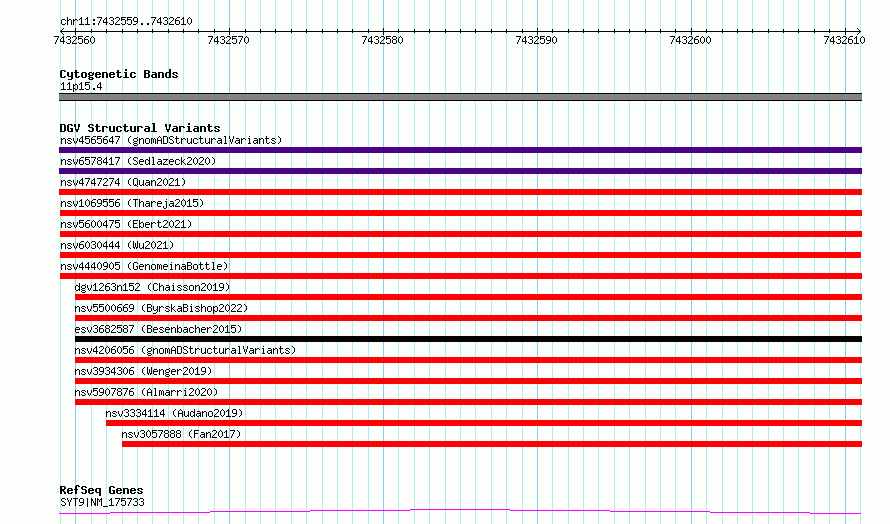
Task: Open variant nsv5500669 (ByrskaBishop2022) label
Action: (x=161, y=308)
